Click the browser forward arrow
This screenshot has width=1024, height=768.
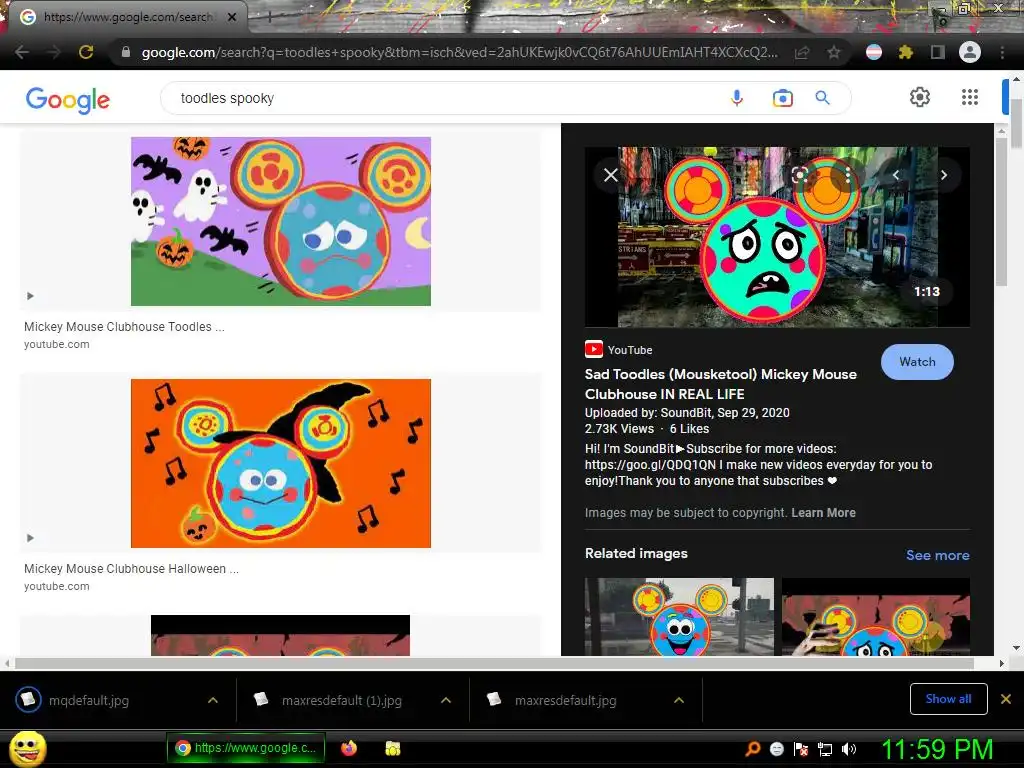54,52
